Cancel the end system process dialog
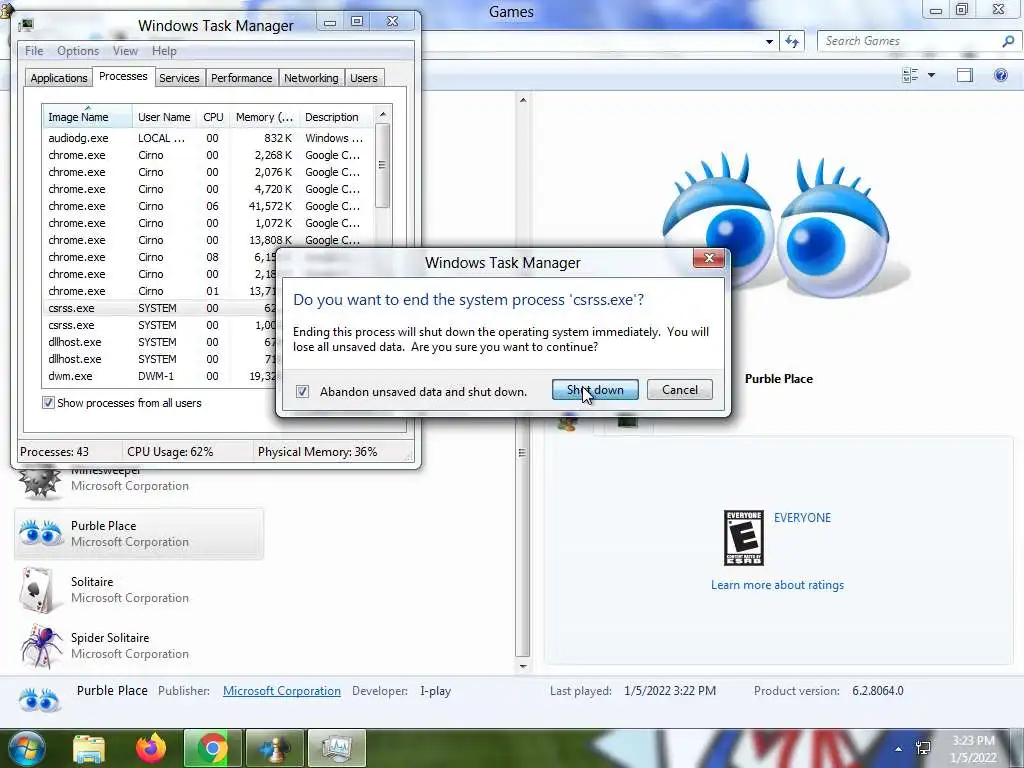This screenshot has width=1024, height=768. (679, 390)
